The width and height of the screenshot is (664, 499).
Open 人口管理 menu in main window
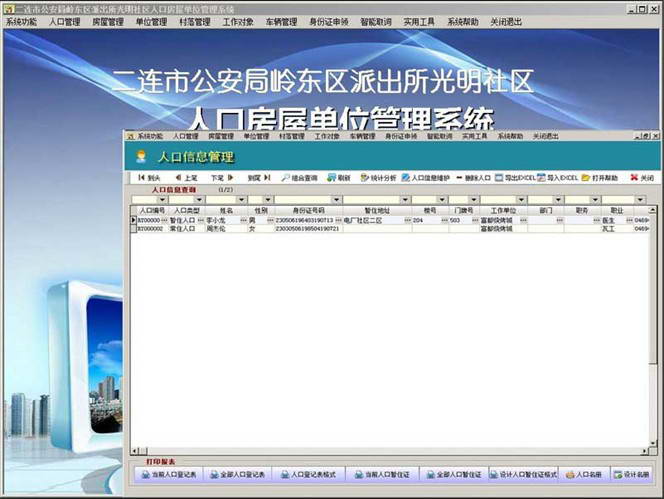click(x=65, y=22)
